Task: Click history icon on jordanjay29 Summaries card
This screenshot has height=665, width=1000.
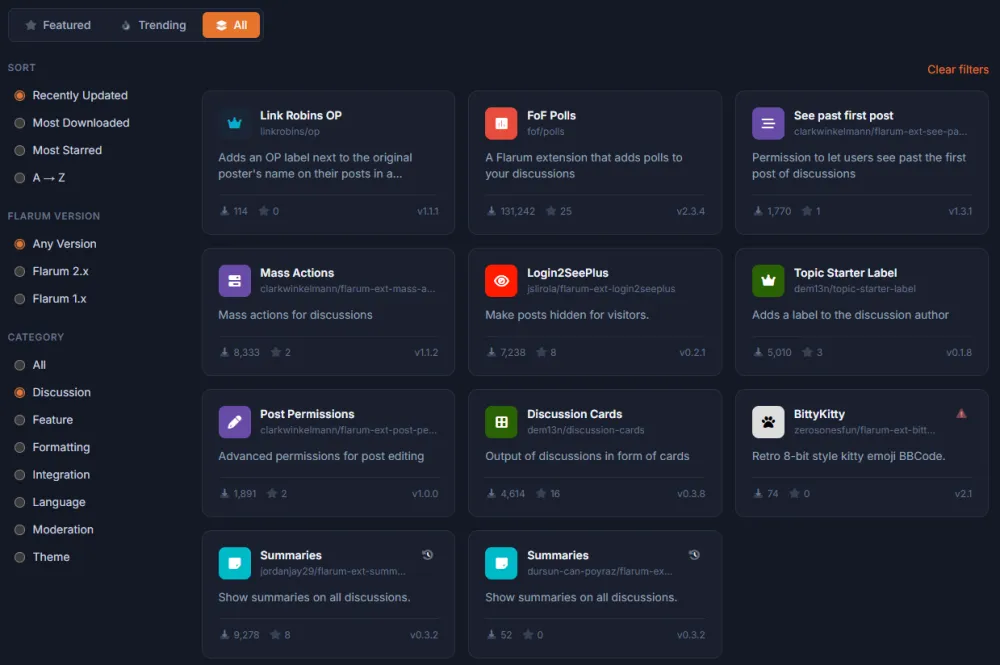Action: [427, 555]
